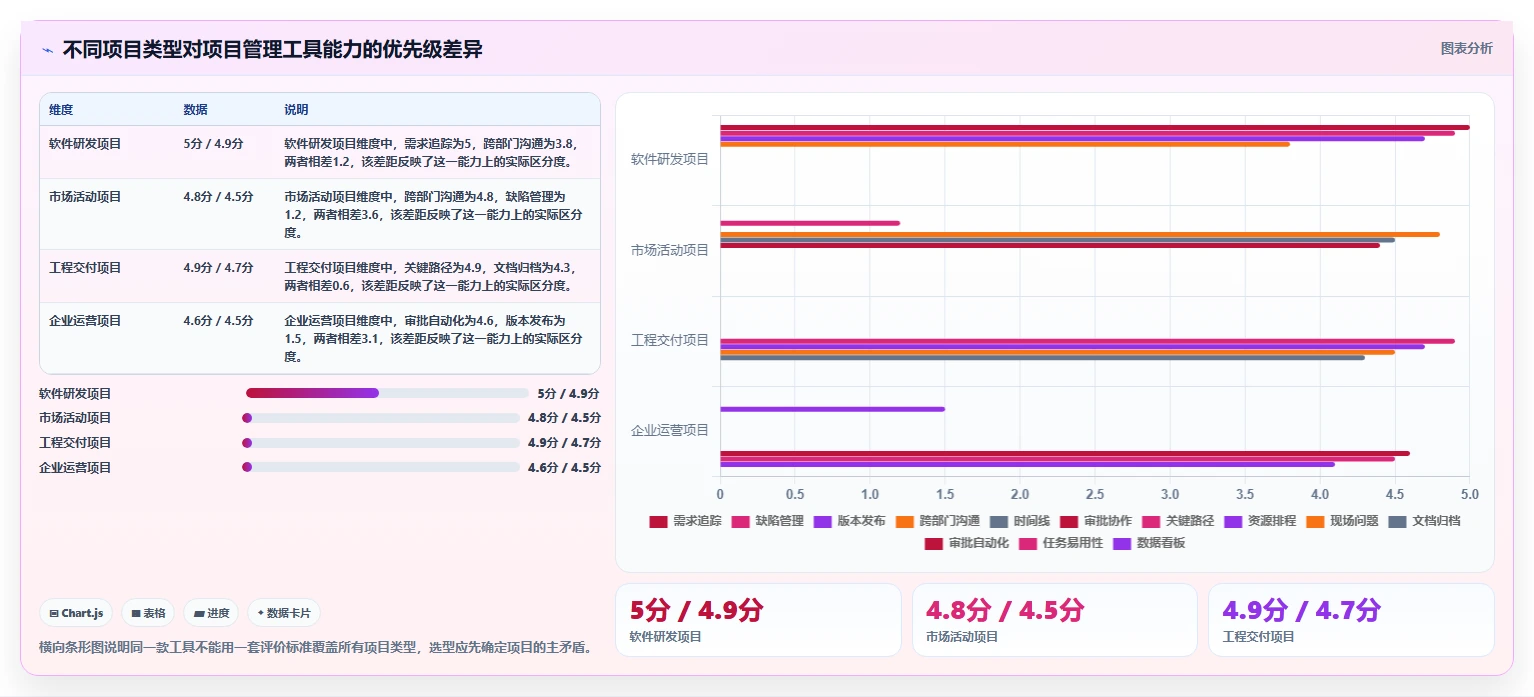
Task: Click the 维度 column header
Action: (61, 110)
